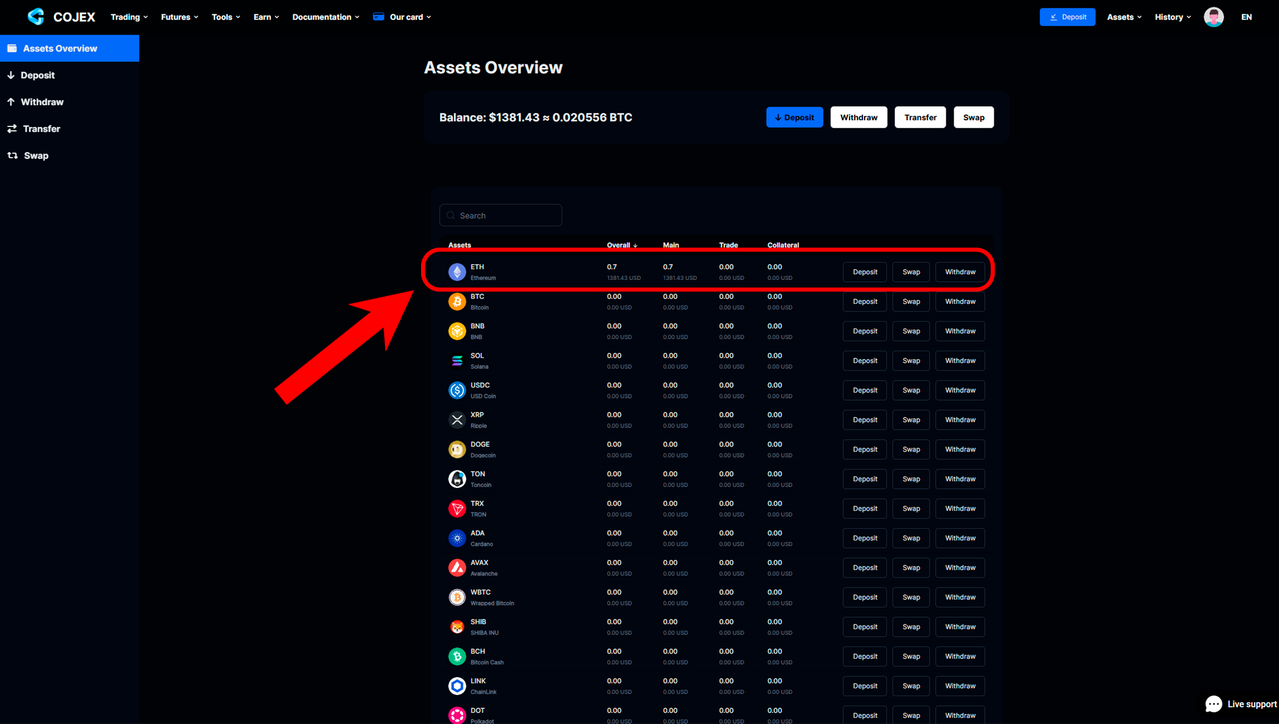
Task: Click the TRON coin icon
Action: pyautogui.click(x=457, y=508)
